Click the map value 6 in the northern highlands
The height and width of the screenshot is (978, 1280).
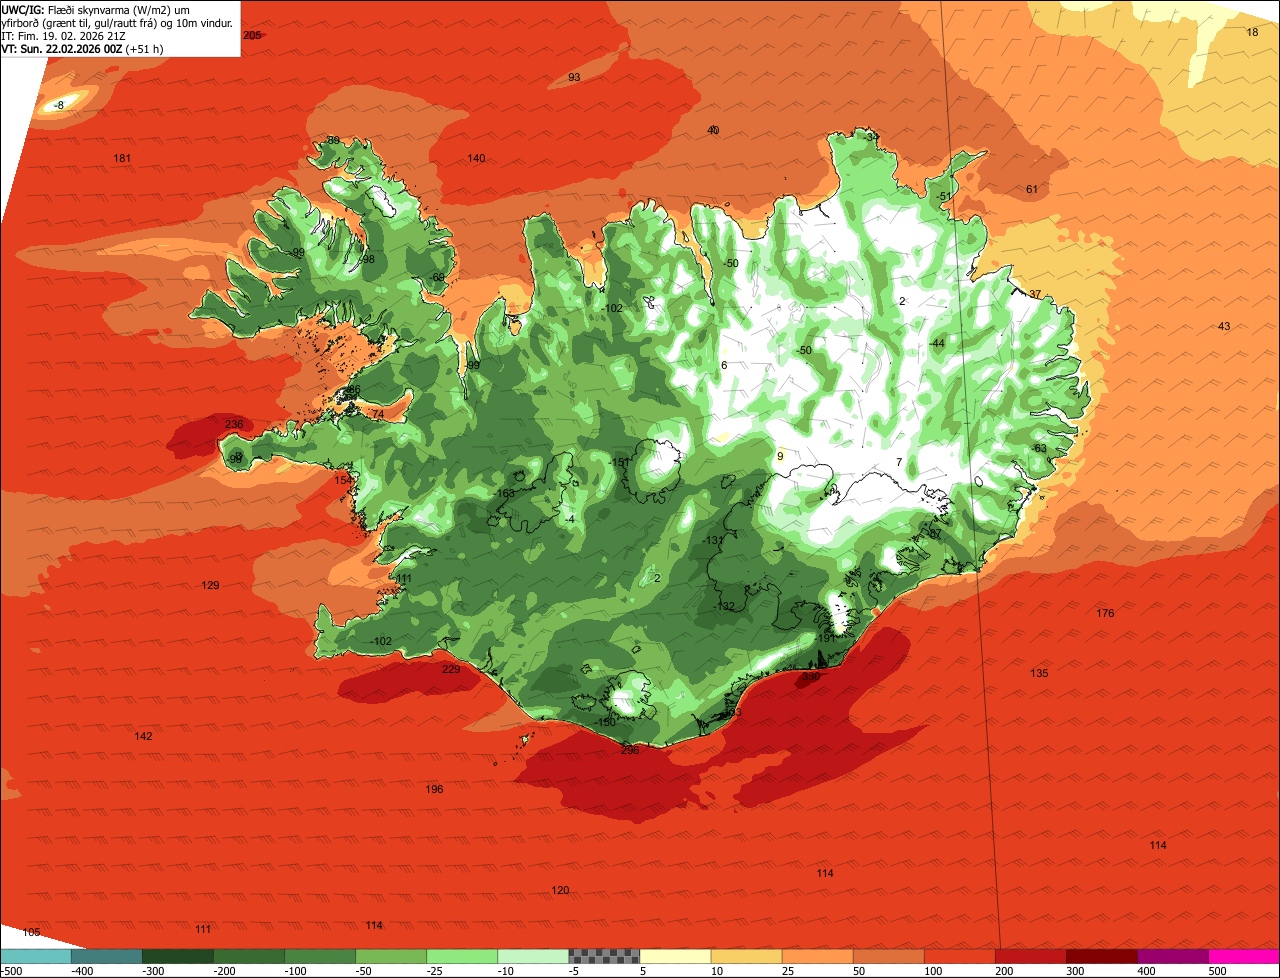click(724, 365)
